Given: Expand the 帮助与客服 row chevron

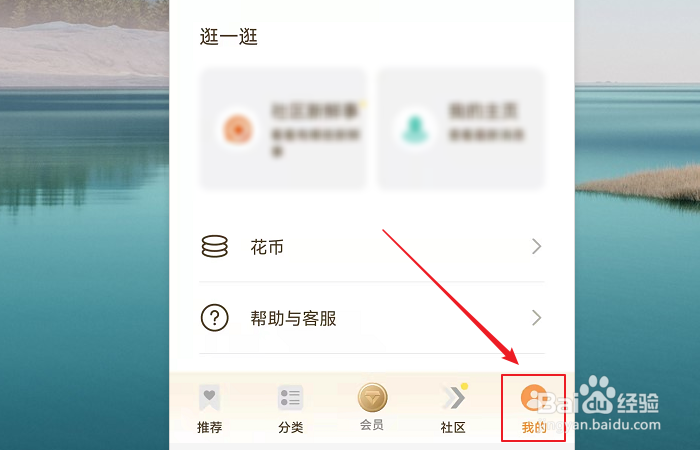Looking at the screenshot, I should [x=537, y=318].
